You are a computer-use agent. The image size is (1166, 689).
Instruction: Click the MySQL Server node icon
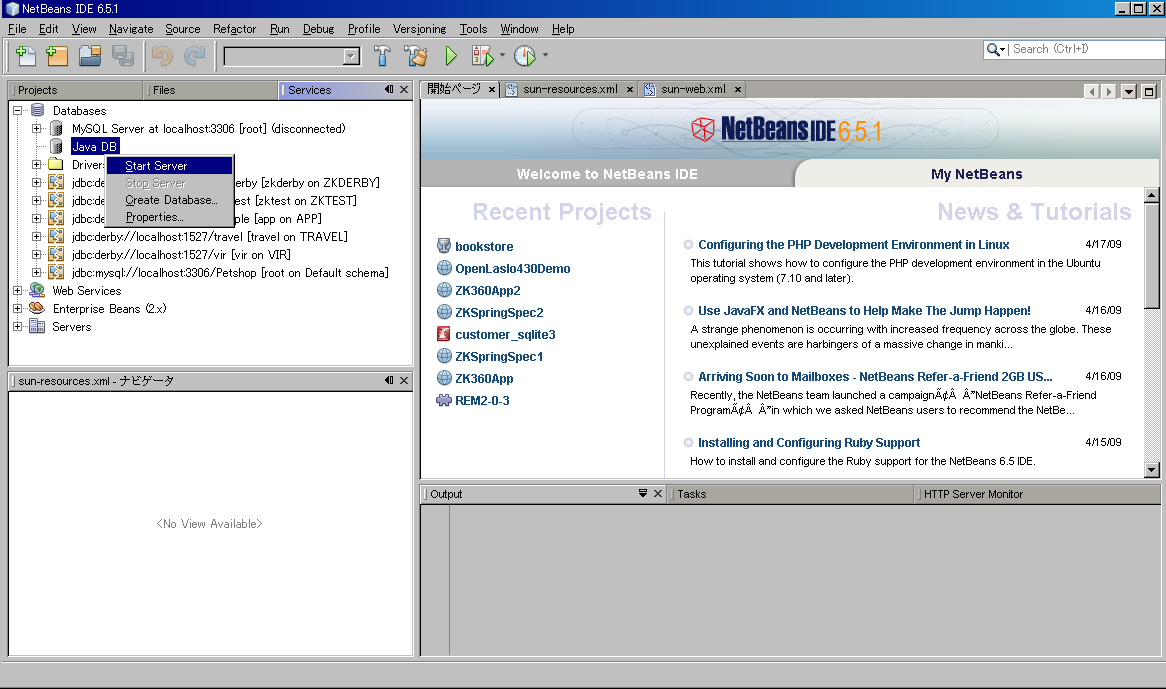point(56,129)
